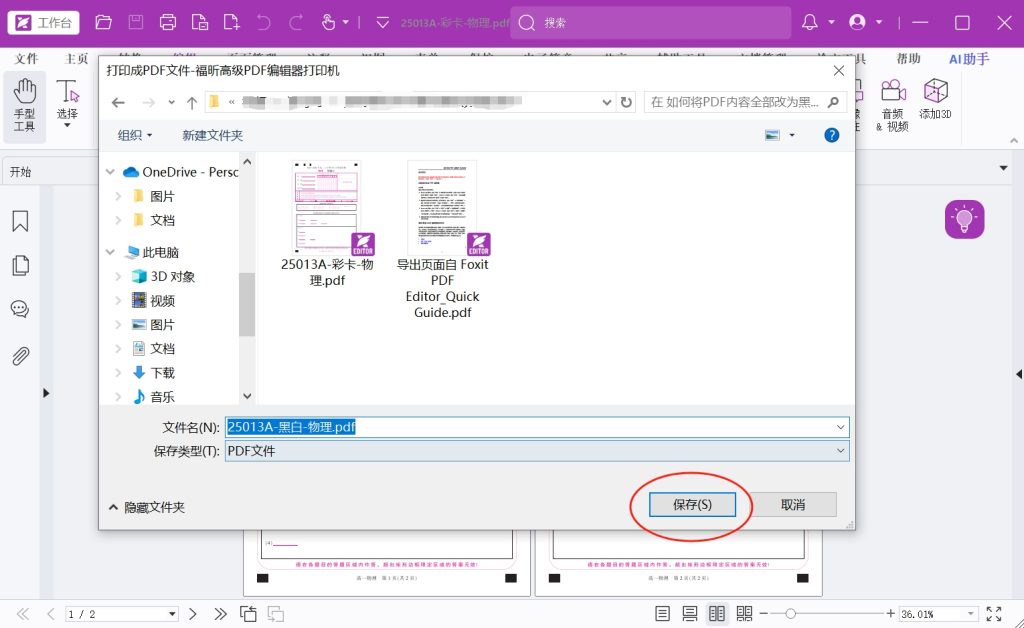Click the Add 3D (添加3D) icon

pyautogui.click(x=935, y=100)
